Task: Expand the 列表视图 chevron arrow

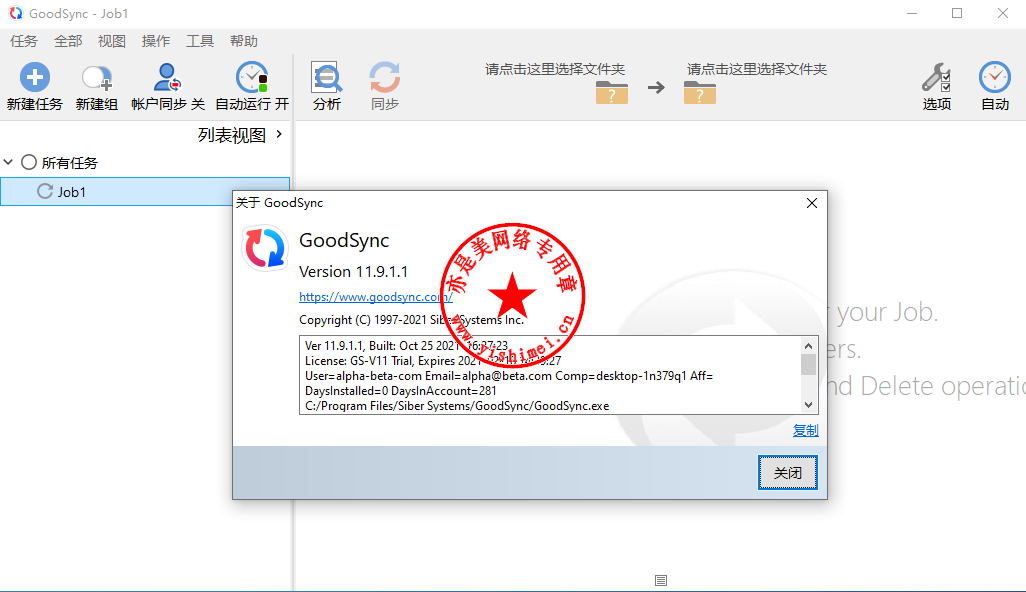Action: (279, 134)
